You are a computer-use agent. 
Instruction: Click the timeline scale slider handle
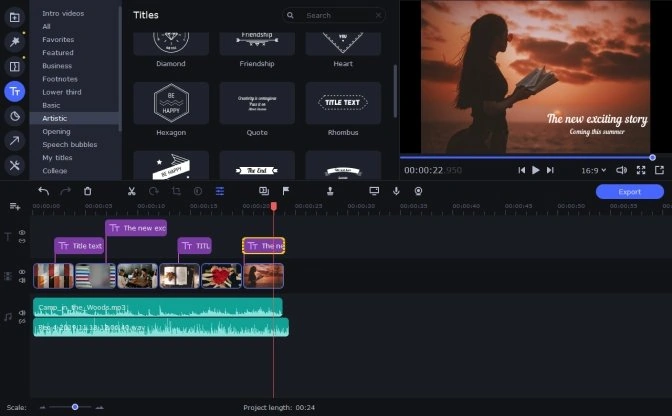75,407
